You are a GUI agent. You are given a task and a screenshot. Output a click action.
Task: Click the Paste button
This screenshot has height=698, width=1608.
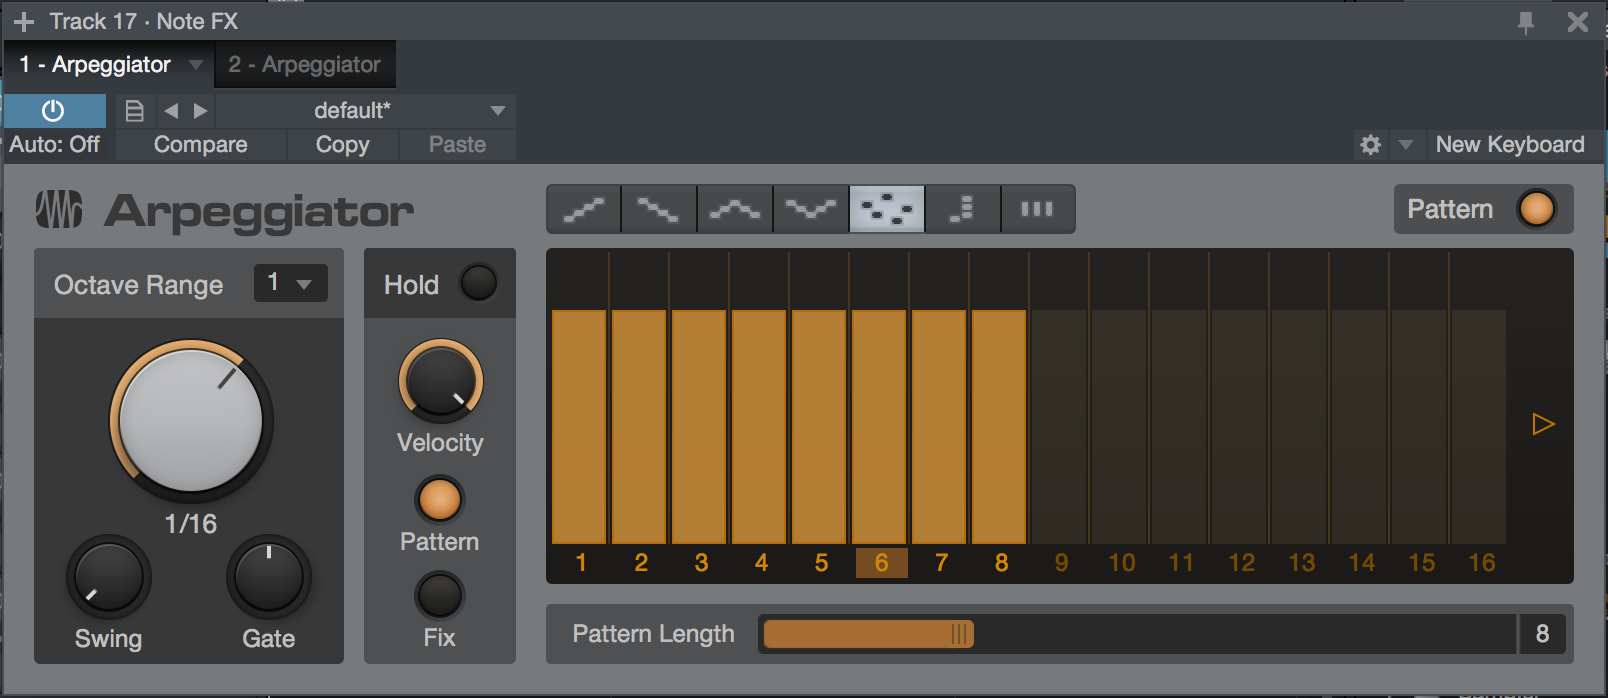click(458, 145)
